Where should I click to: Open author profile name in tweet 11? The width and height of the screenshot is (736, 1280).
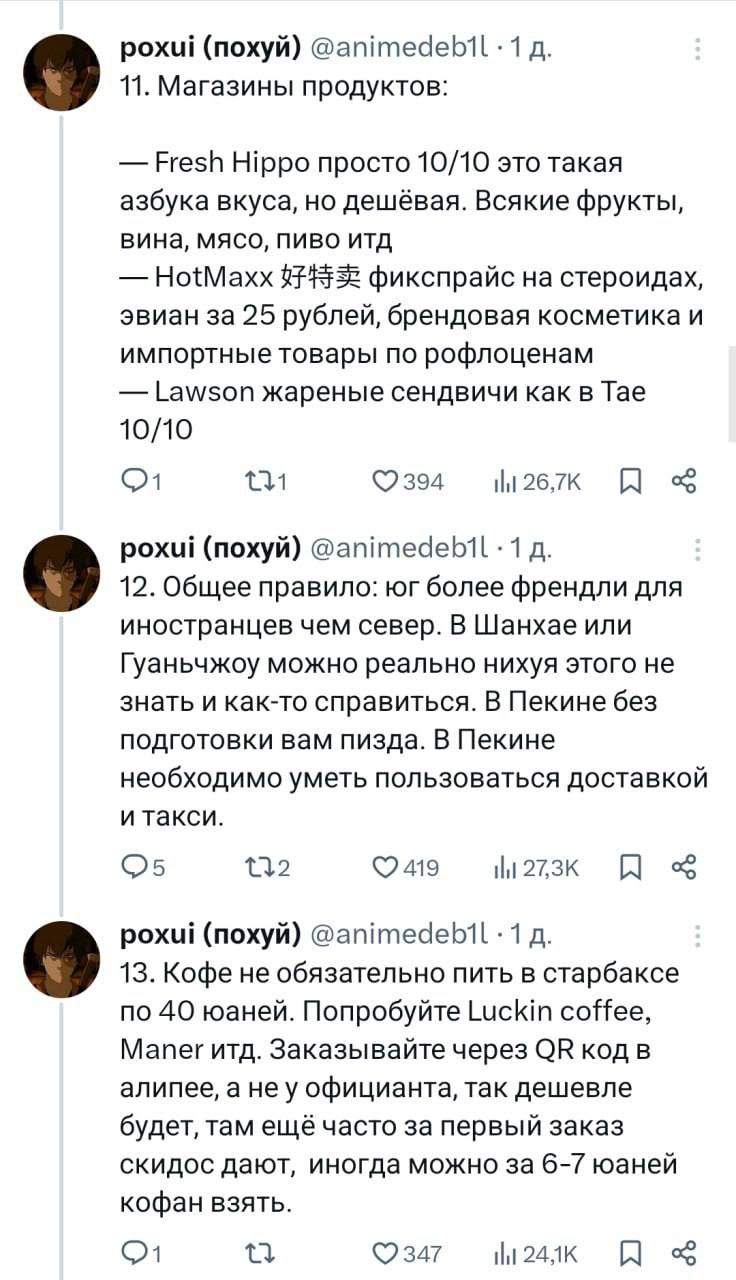coord(210,47)
